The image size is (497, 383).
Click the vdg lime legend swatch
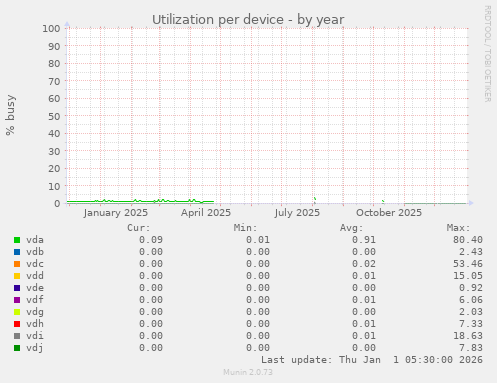click(x=17, y=312)
